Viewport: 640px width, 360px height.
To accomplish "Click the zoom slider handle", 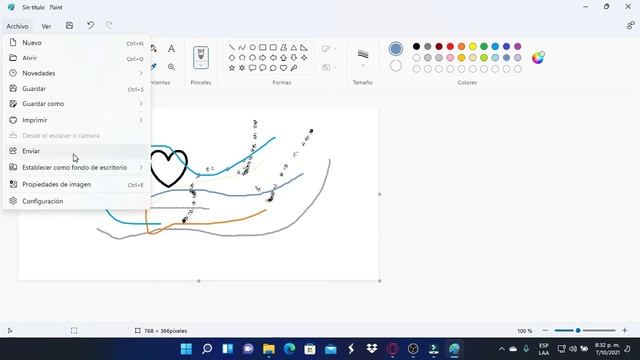I will [x=578, y=331].
